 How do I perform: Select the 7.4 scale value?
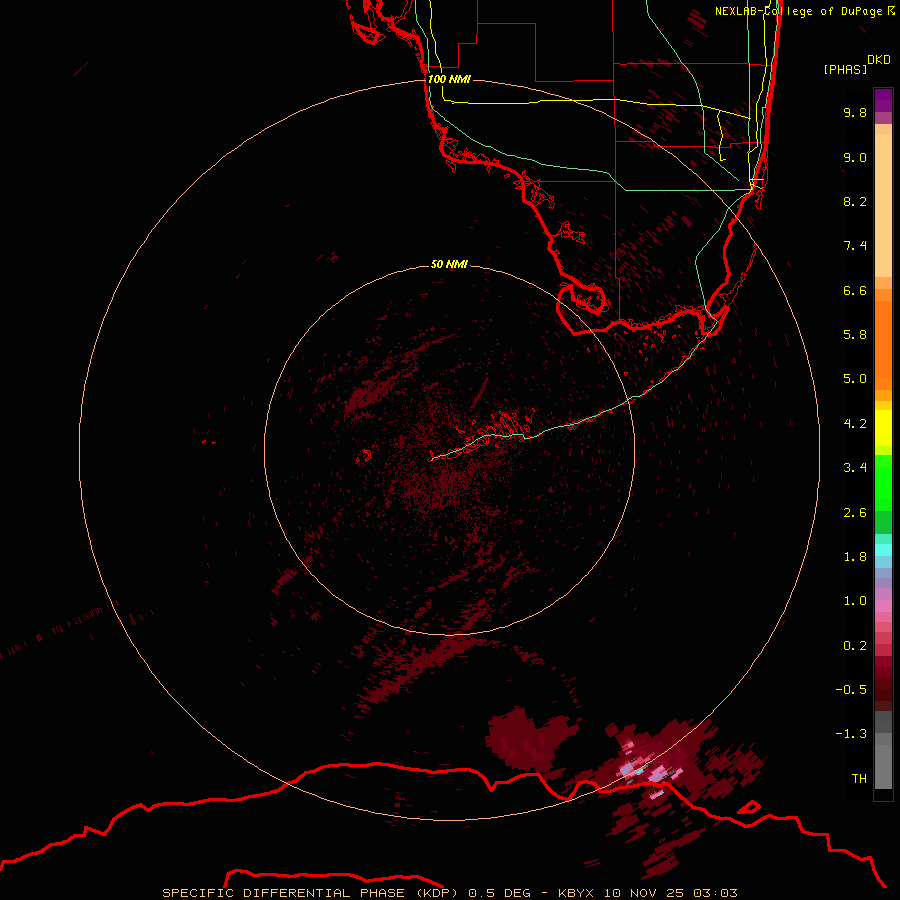(855, 246)
